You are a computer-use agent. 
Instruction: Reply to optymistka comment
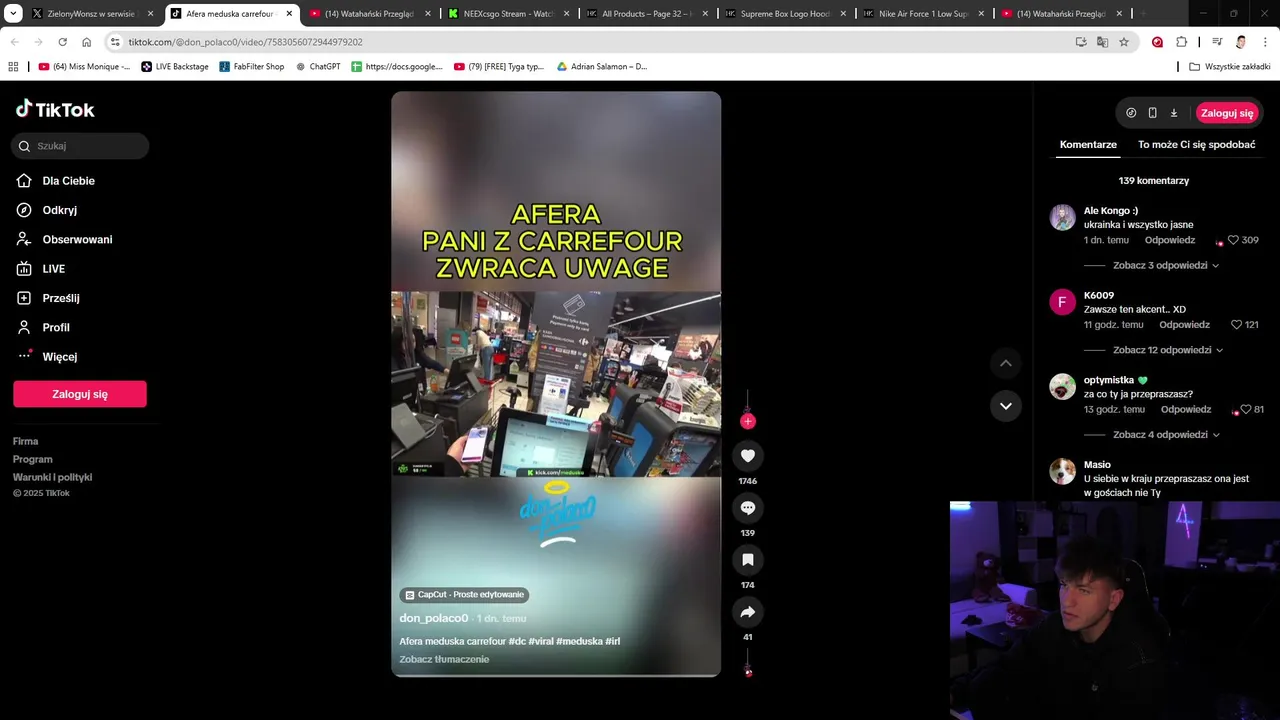tap(1186, 410)
